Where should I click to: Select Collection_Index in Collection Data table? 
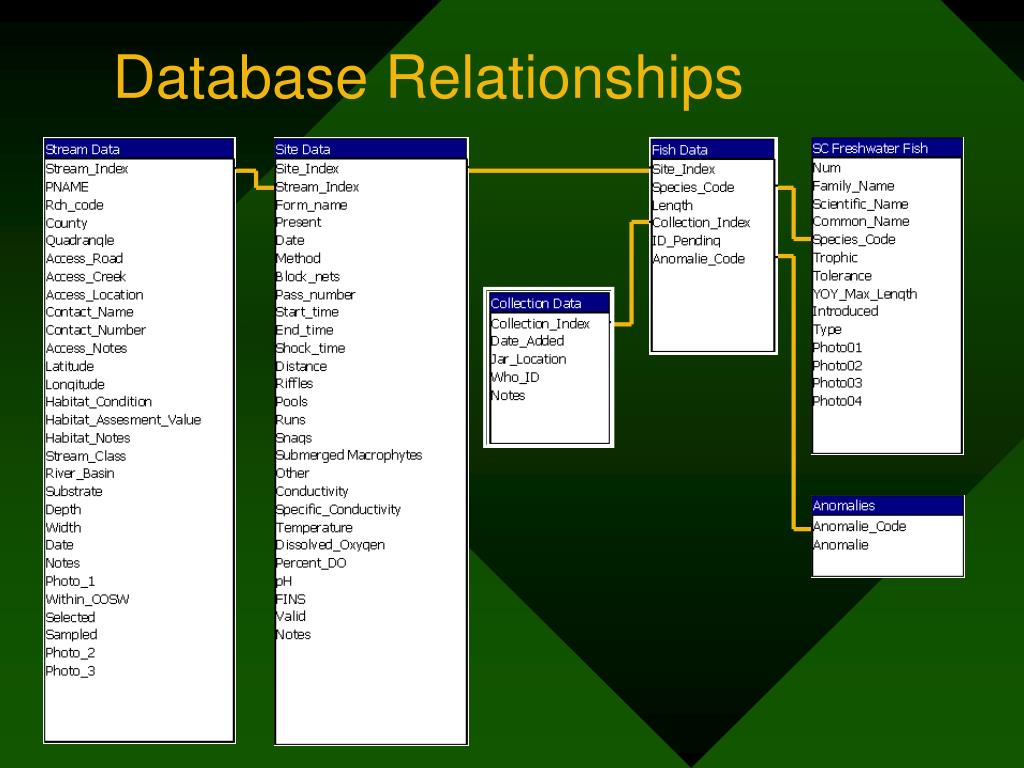pos(540,324)
